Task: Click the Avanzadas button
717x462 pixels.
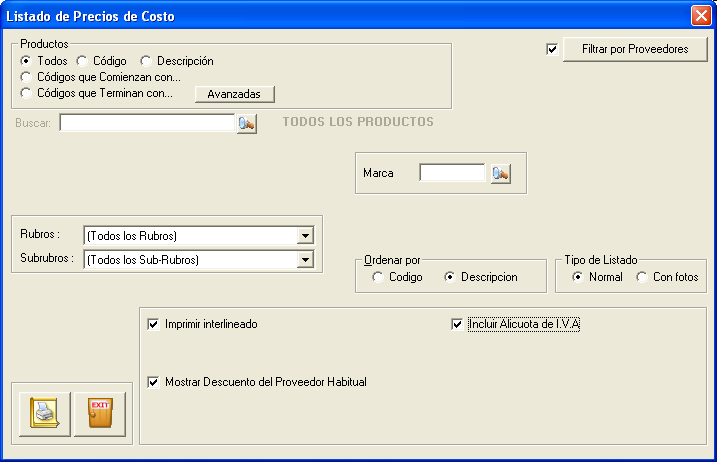Action: [235, 94]
